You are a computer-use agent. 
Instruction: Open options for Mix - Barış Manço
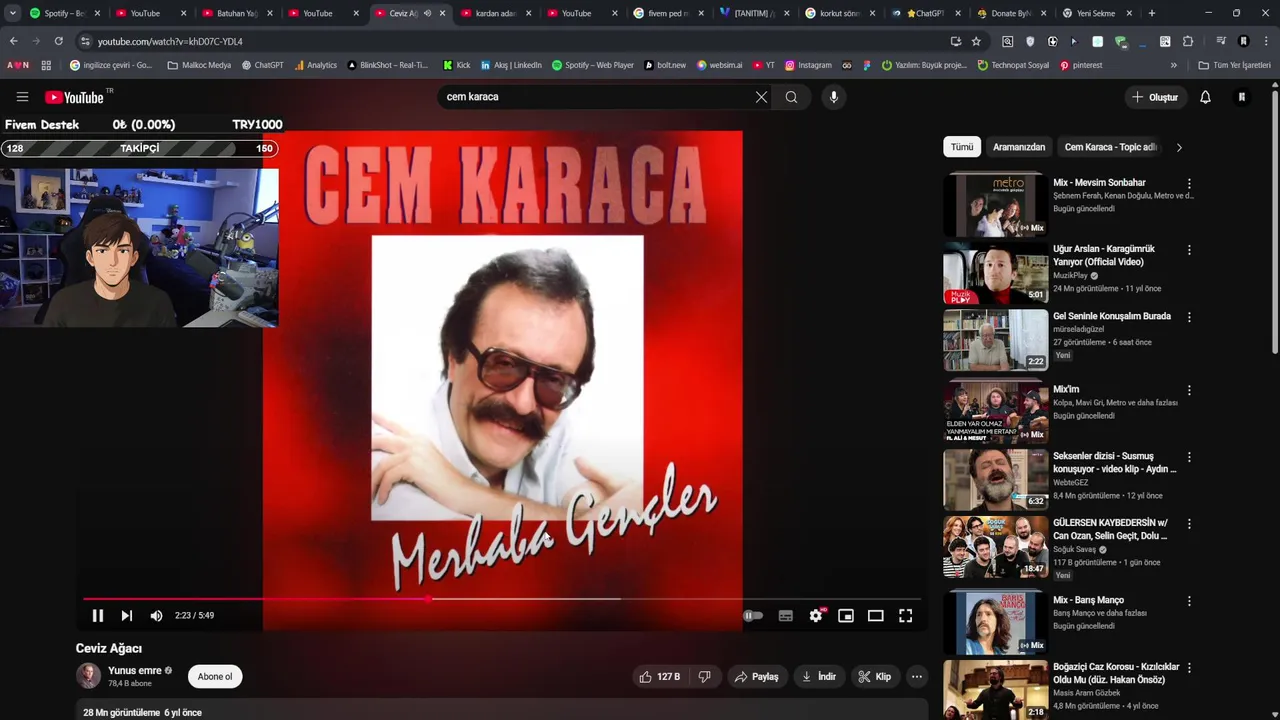click(x=1189, y=601)
